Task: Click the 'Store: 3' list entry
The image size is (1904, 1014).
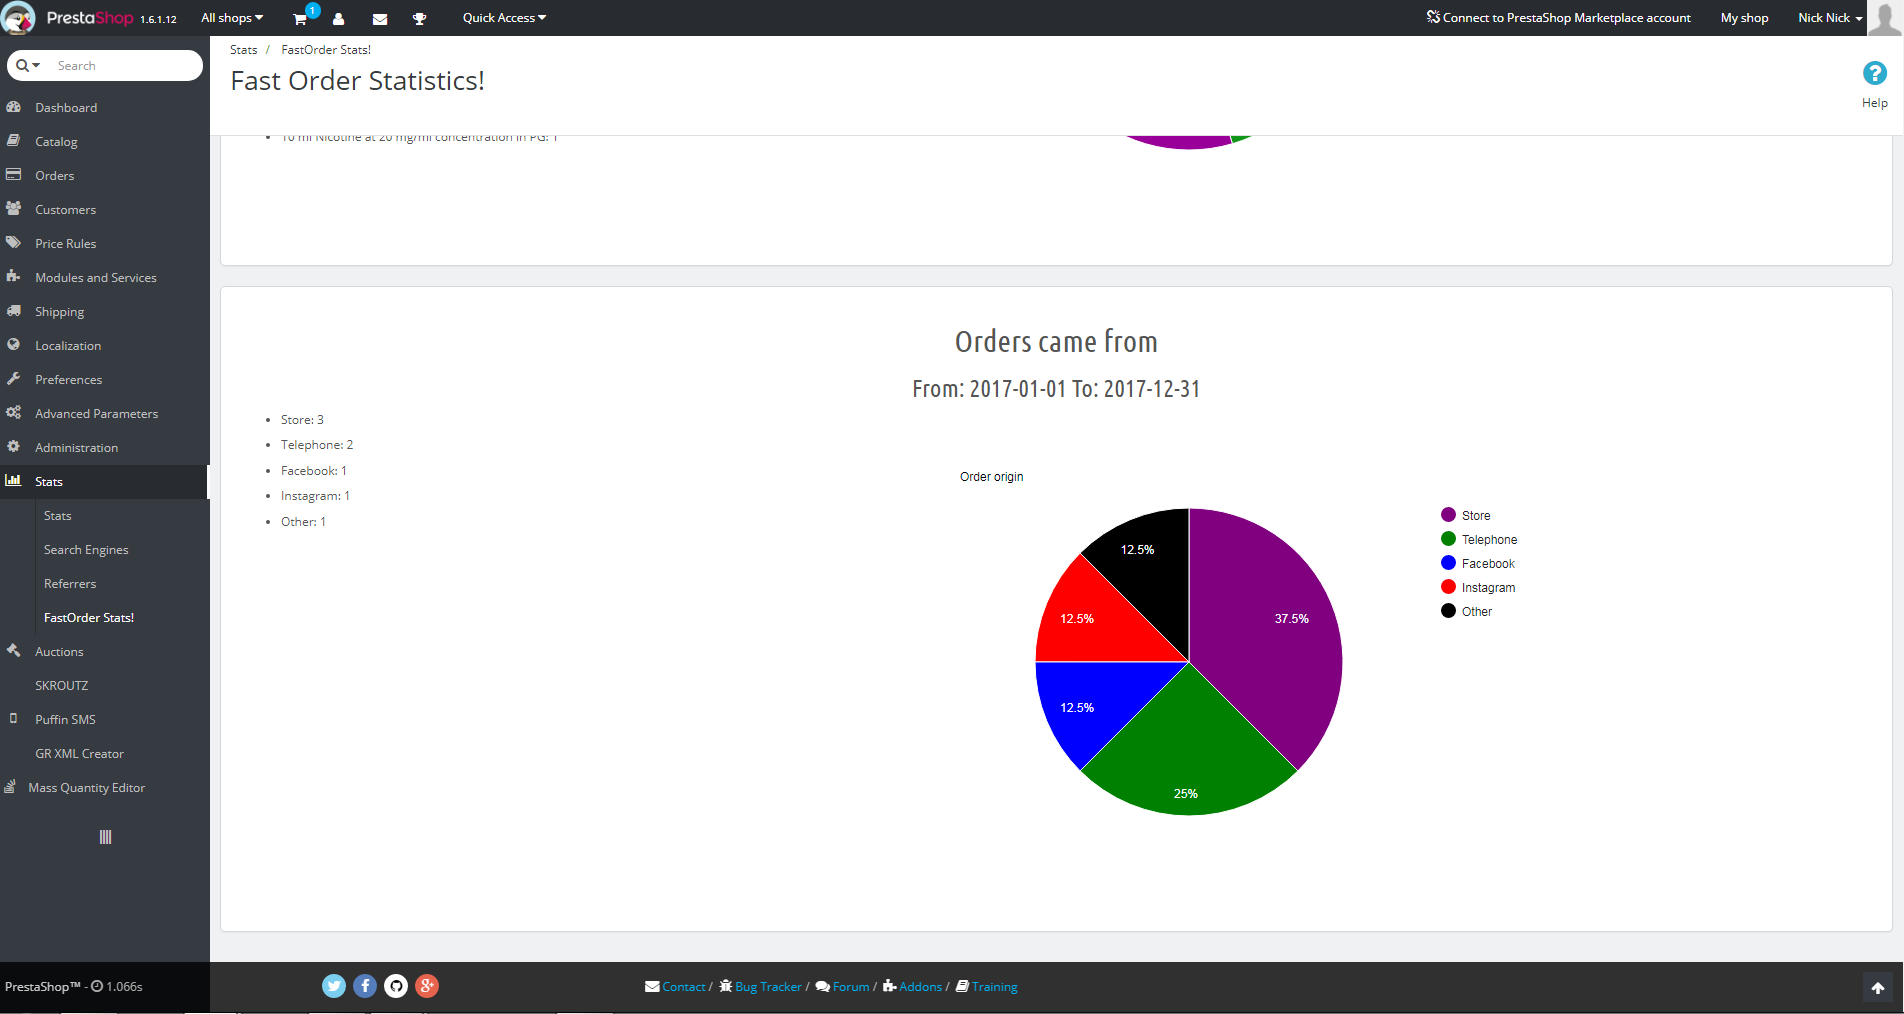Action: (302, 419)
